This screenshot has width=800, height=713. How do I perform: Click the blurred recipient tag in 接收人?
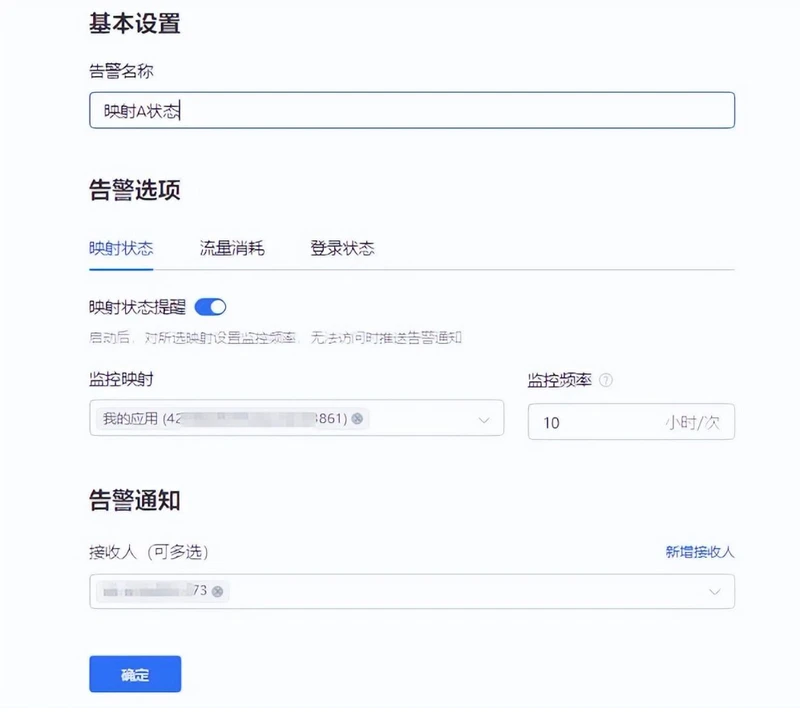pos(155,591)
